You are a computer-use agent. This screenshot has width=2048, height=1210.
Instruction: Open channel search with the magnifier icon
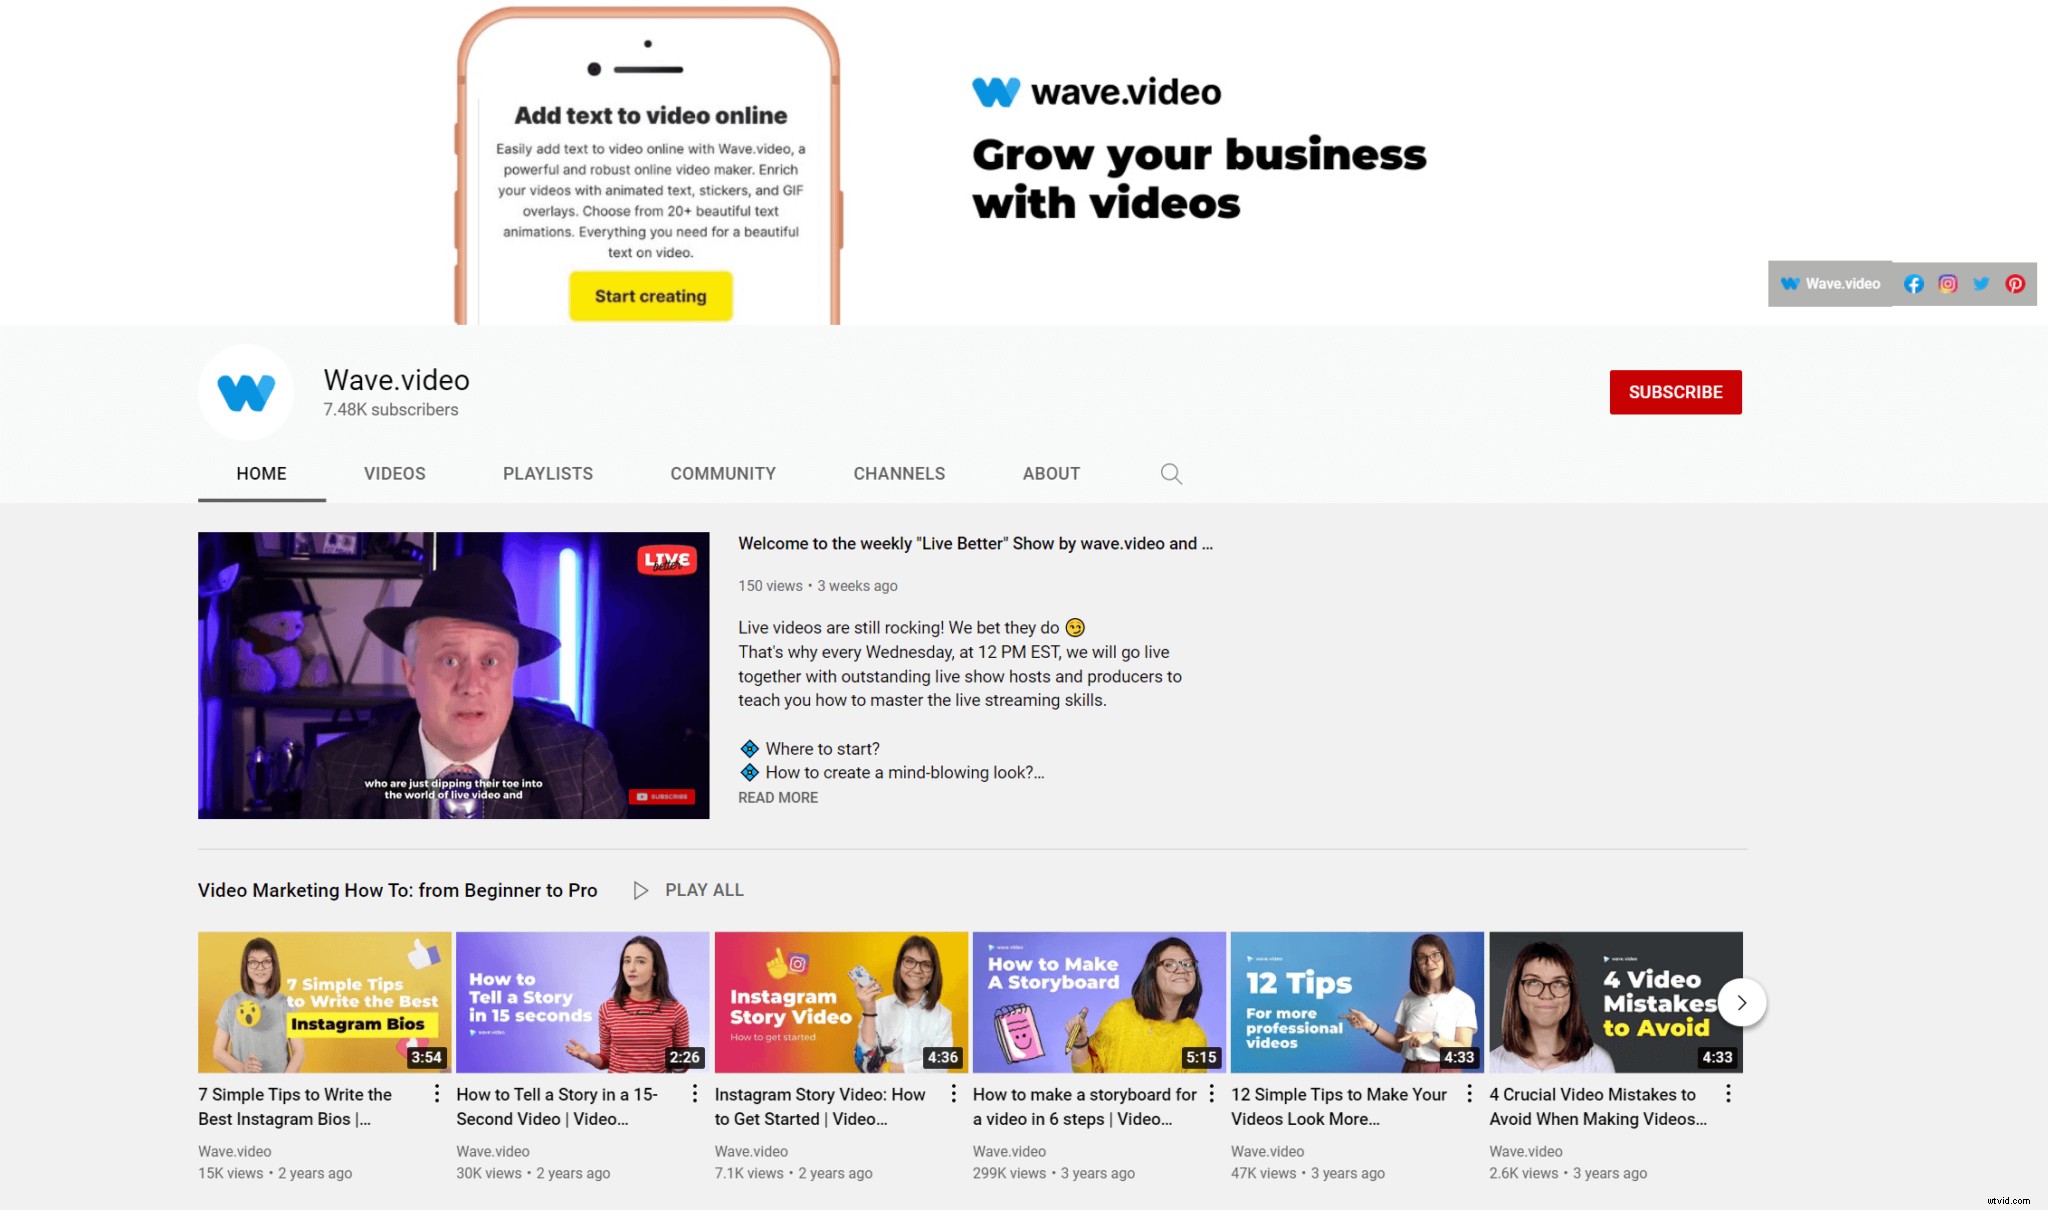pos(1171,473)
